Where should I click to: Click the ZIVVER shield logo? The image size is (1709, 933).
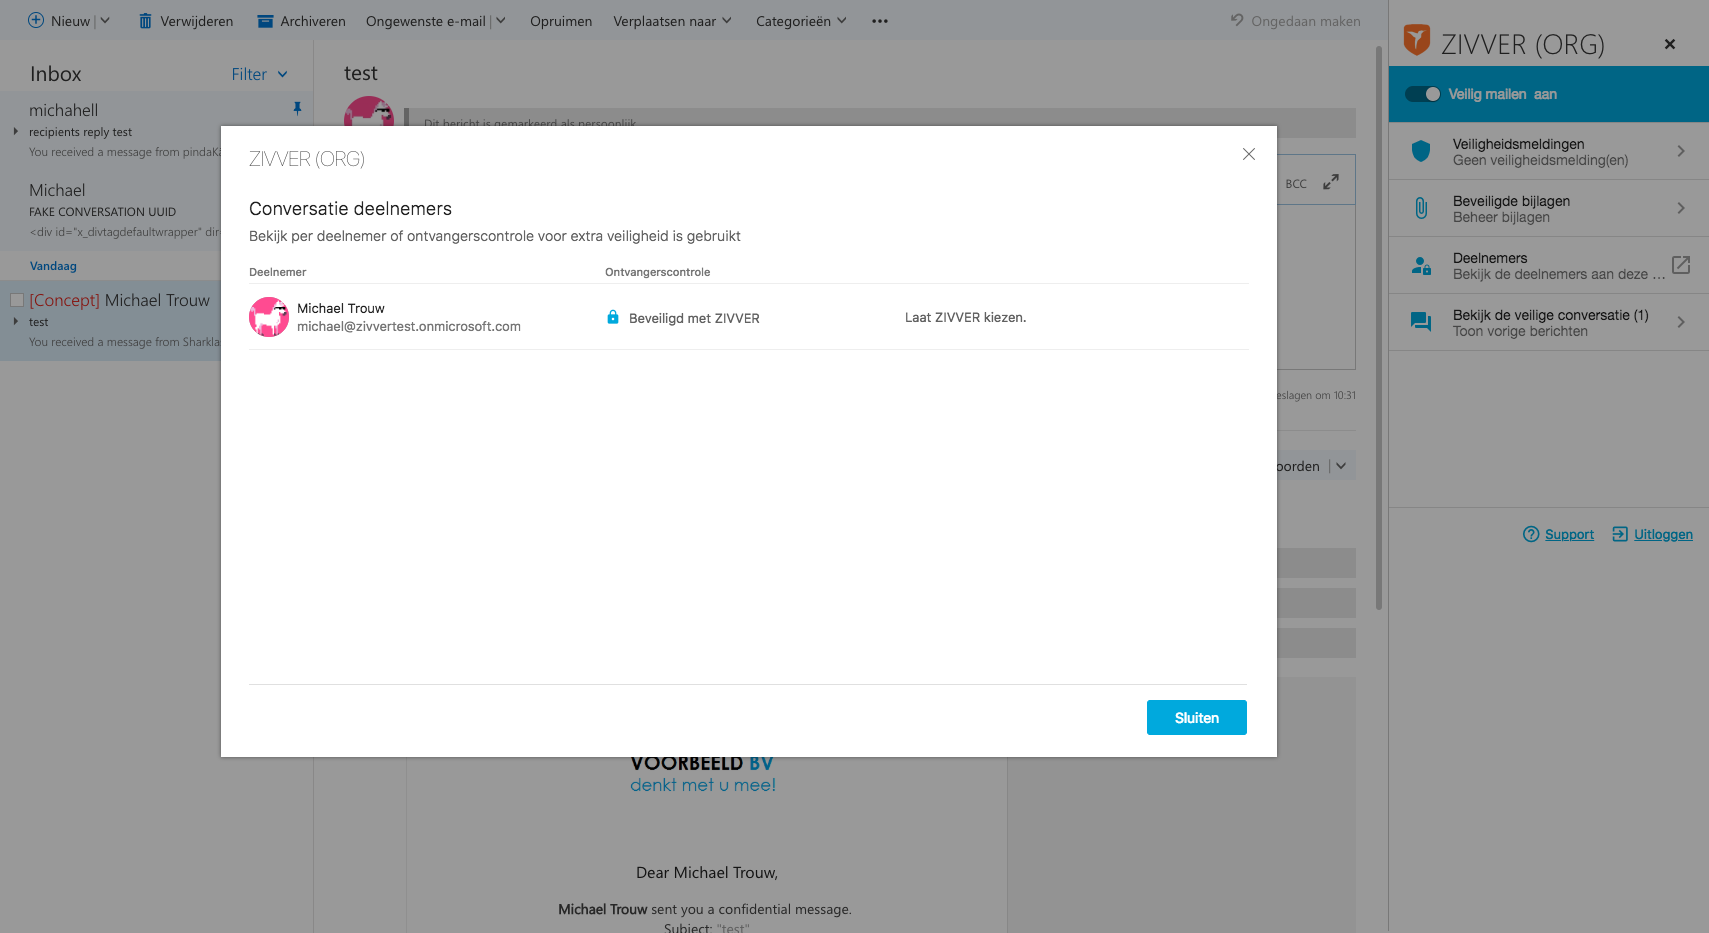click(x=1416, y=40)
